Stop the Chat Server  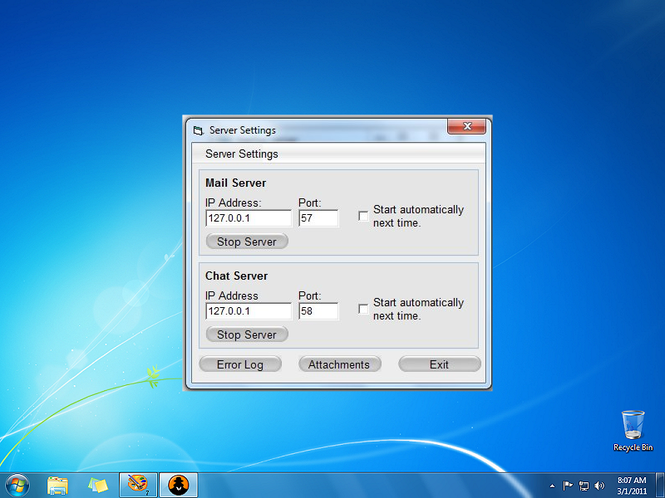coord(247,334)
